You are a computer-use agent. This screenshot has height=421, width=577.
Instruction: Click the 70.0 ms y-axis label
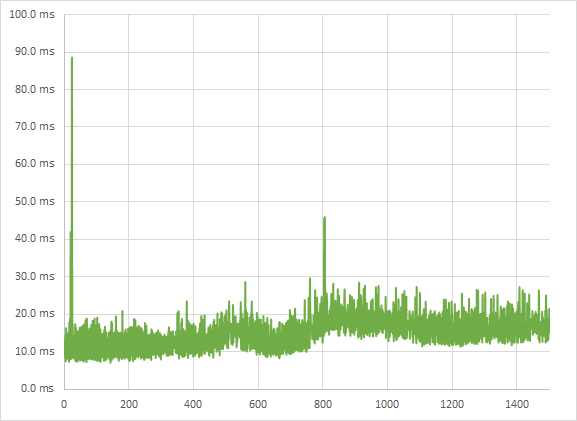coord(35,127)
